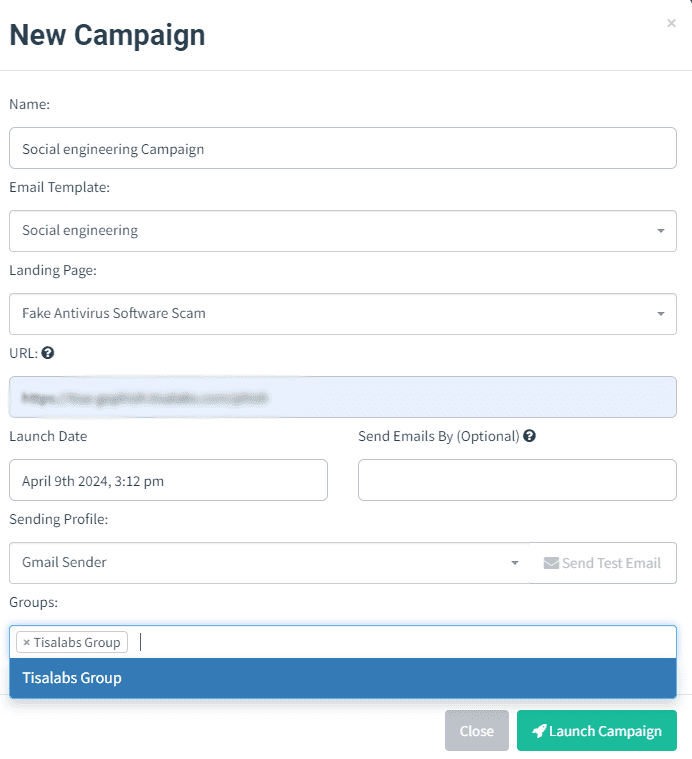Open the Sending Profile dropdown arrow
Viewport: 692px width, 759px height.
pyautogui.click(x=515, y=563)
